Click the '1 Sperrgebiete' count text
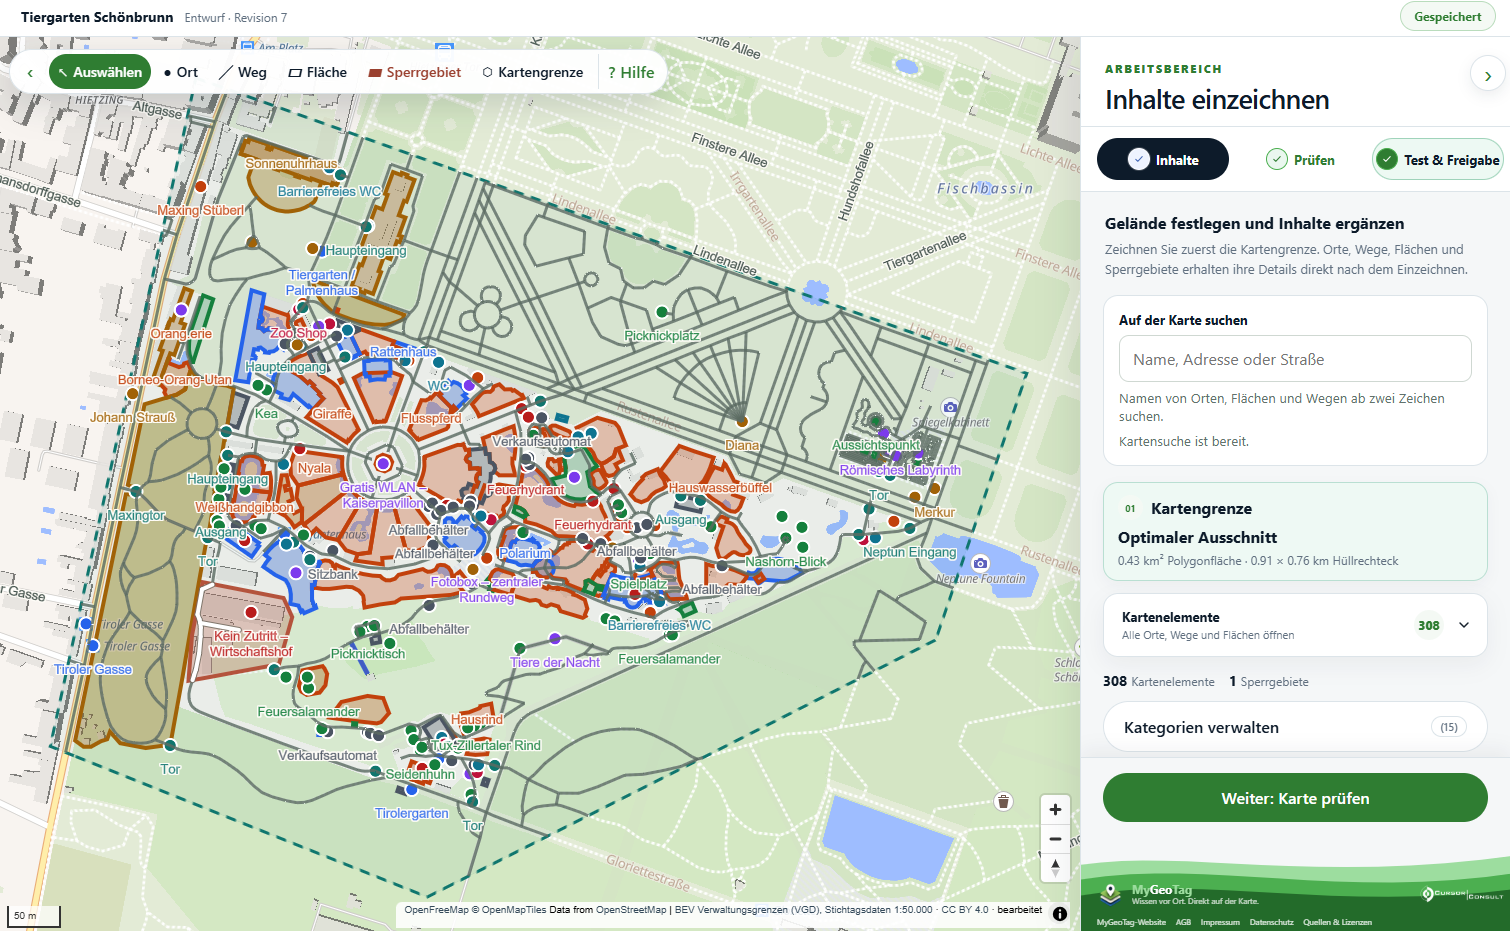Image resolution: width=1510 pixels, height=931 pixels. (1269, 682)
